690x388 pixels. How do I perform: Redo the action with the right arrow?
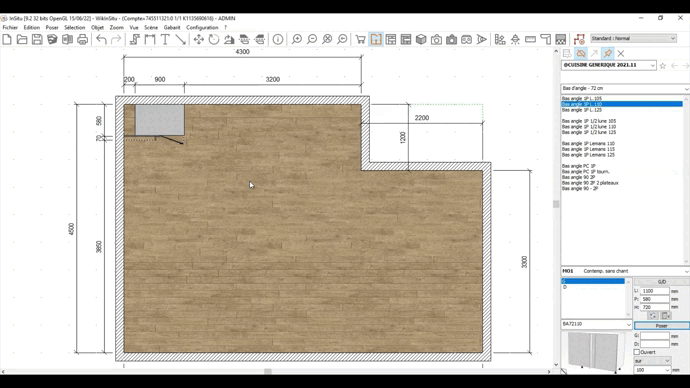[x=116, y=39]
